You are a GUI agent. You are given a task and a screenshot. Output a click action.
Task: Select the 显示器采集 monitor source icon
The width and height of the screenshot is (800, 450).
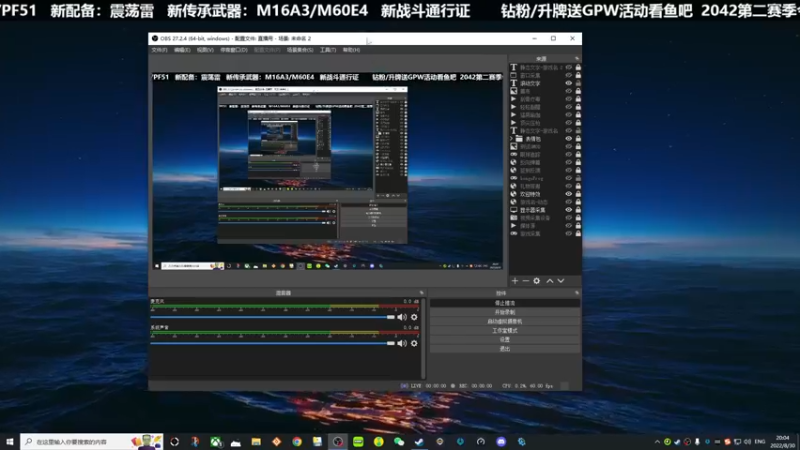[x=514, y=210]
